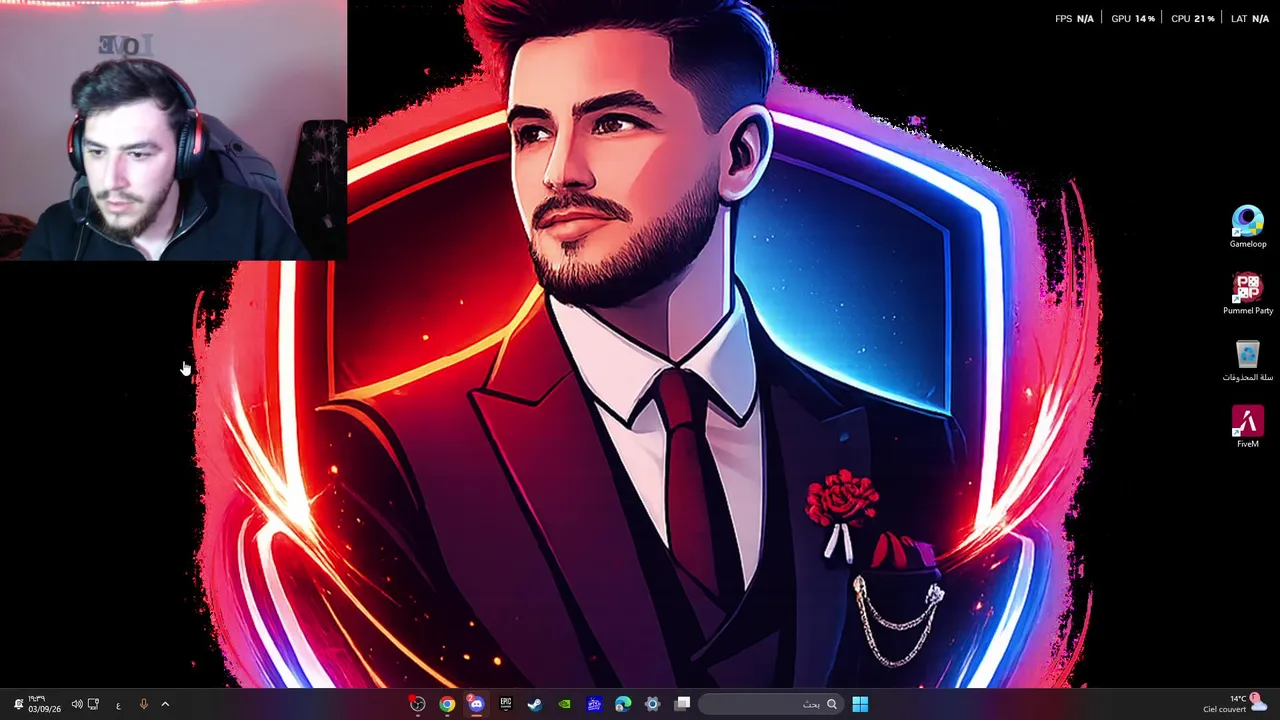
Task: Open OBS Studio from the taskbar
Action: (x=418, y=704)
